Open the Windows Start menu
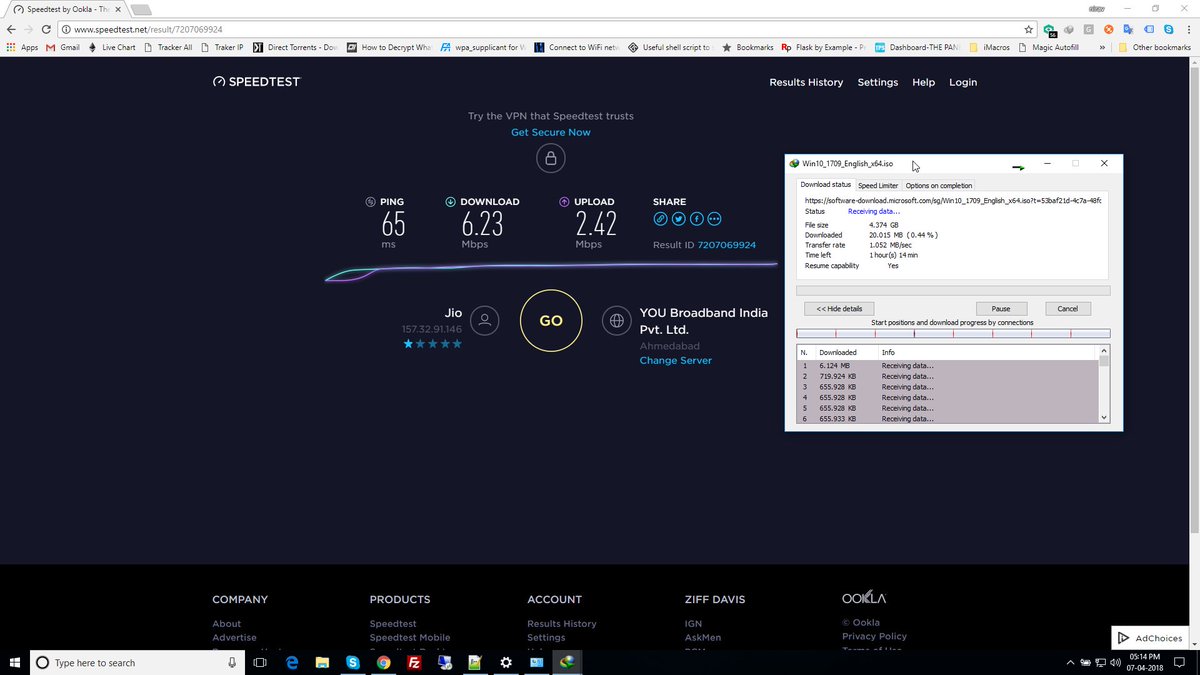1200x675 pixels. click(15, 662)
